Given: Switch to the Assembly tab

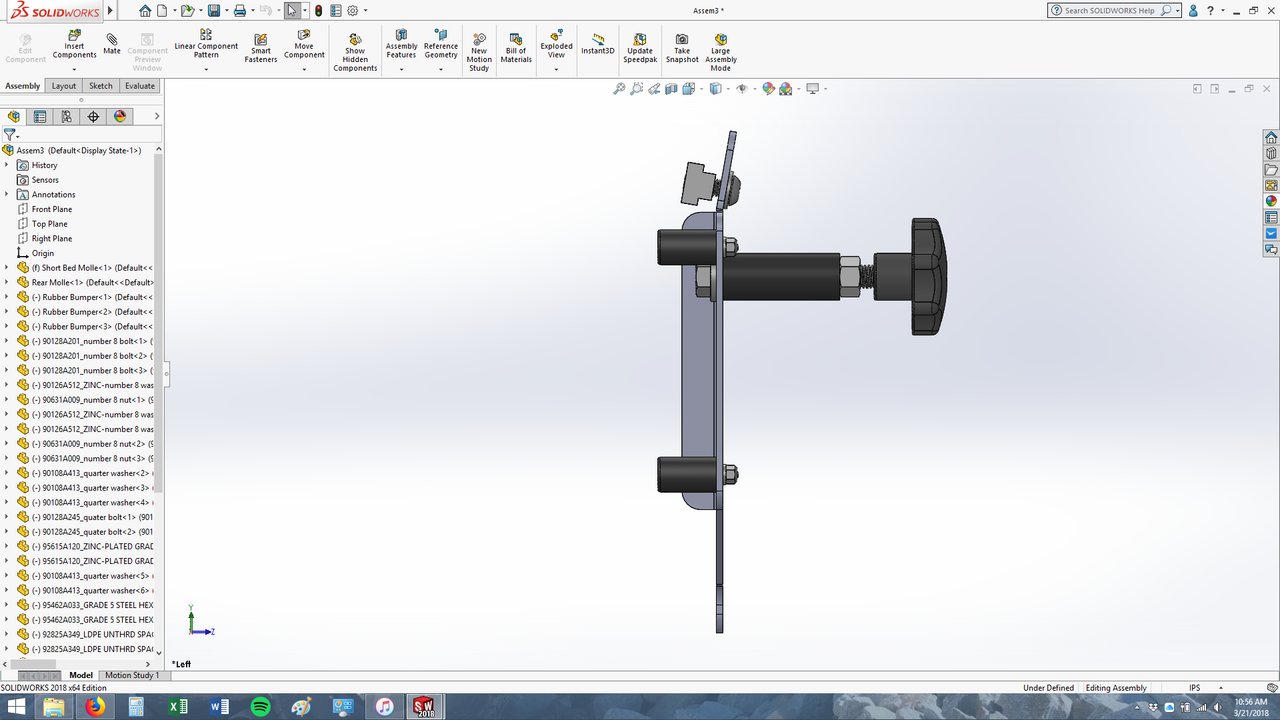Looking at the screenshot, I should (x=22, y=86).
